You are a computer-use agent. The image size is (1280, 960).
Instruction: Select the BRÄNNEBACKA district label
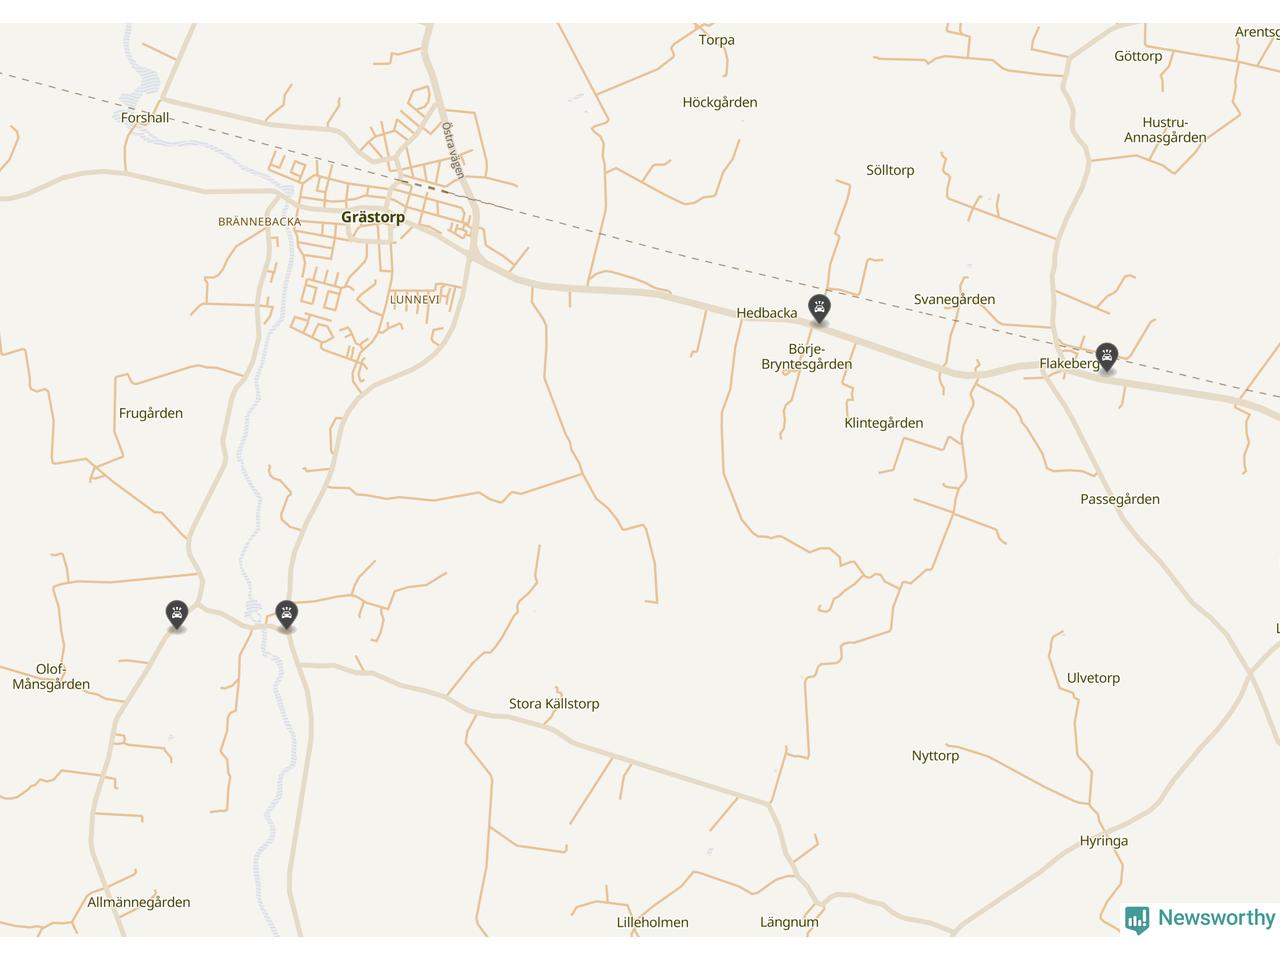coord(260,222)
